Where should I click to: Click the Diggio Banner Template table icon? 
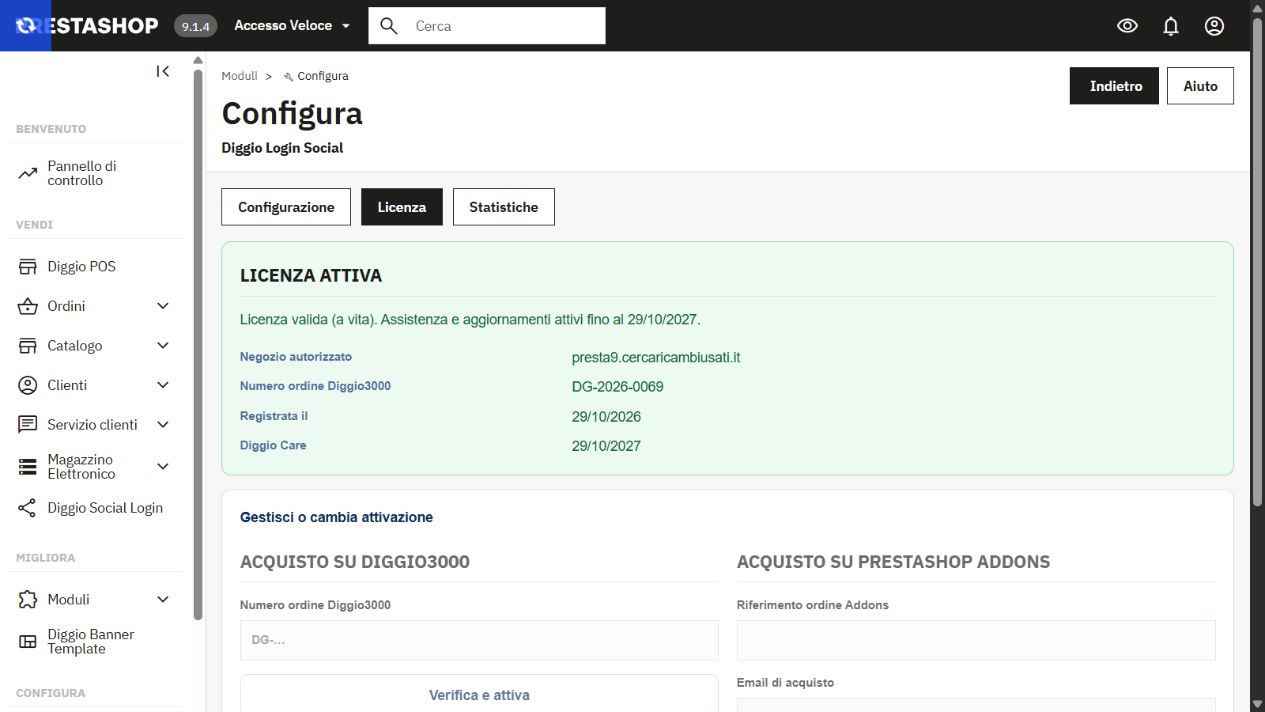(28, 642)
